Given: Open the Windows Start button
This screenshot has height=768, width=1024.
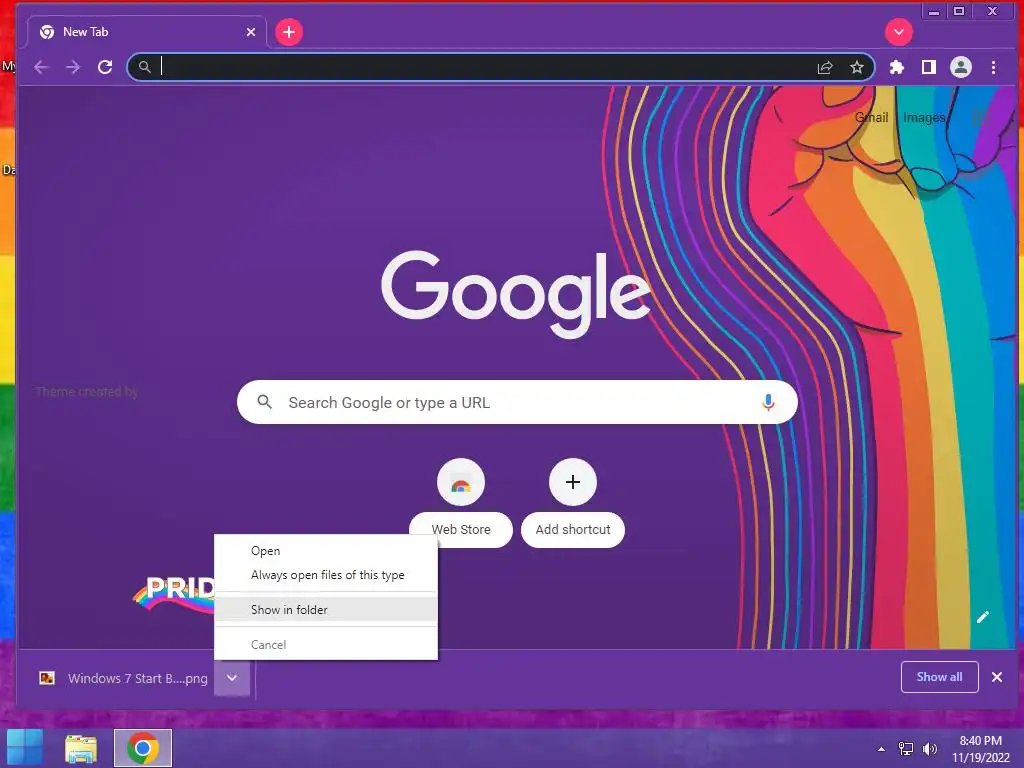Looking at the screenshot, I should point(25,748).
